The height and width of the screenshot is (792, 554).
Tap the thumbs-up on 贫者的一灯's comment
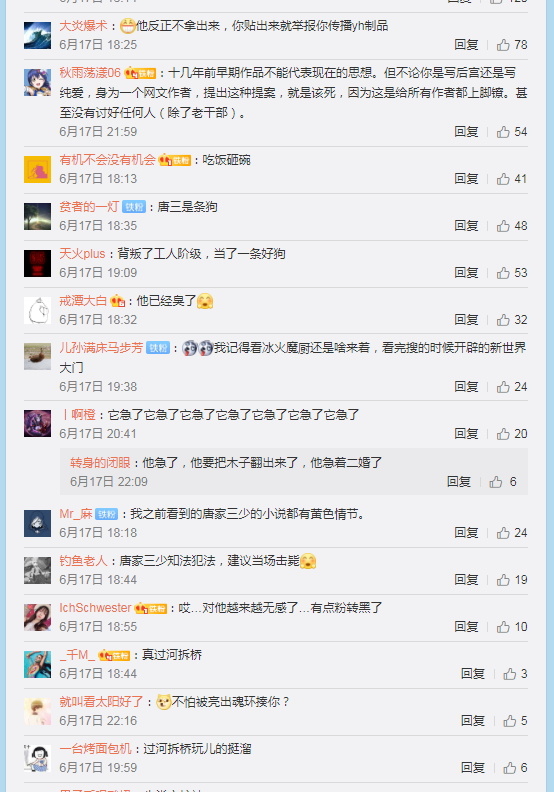click(503, 226)
